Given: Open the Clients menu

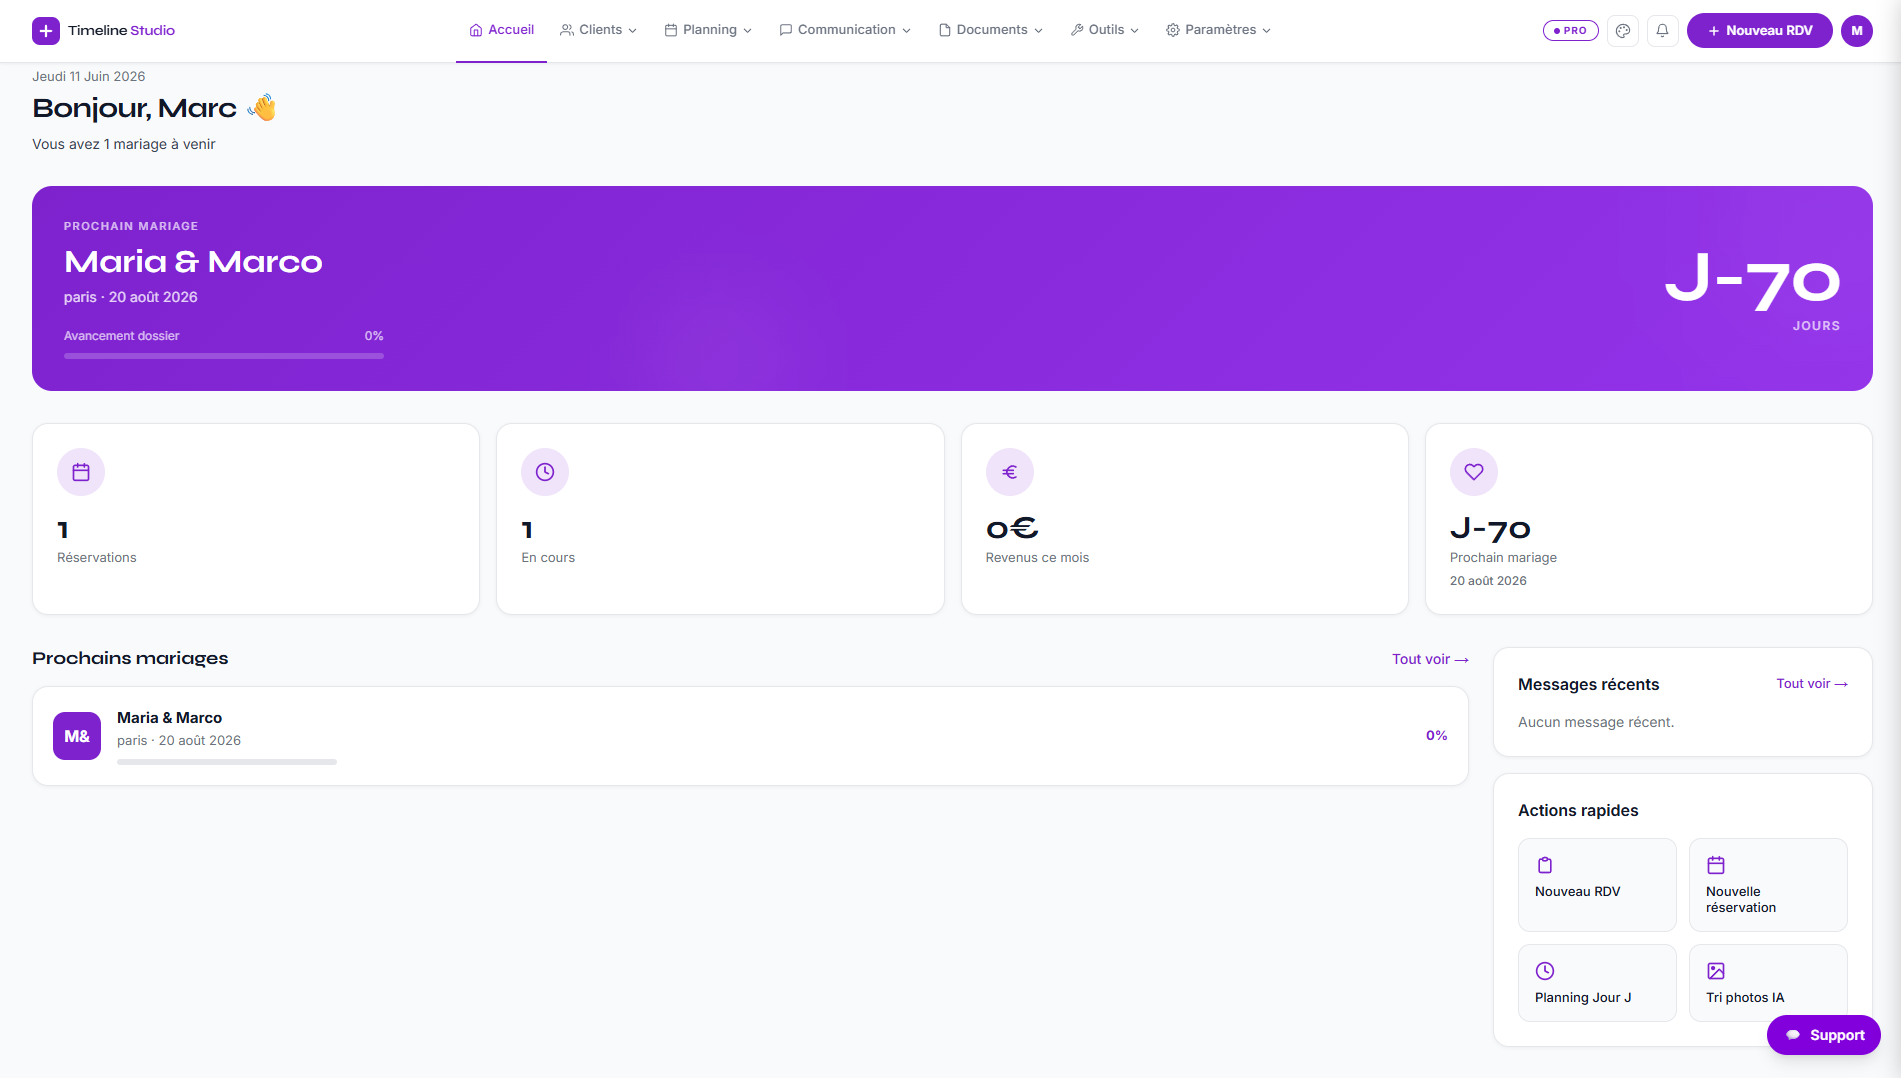Looking at the screenshot, I should (598, 30).
